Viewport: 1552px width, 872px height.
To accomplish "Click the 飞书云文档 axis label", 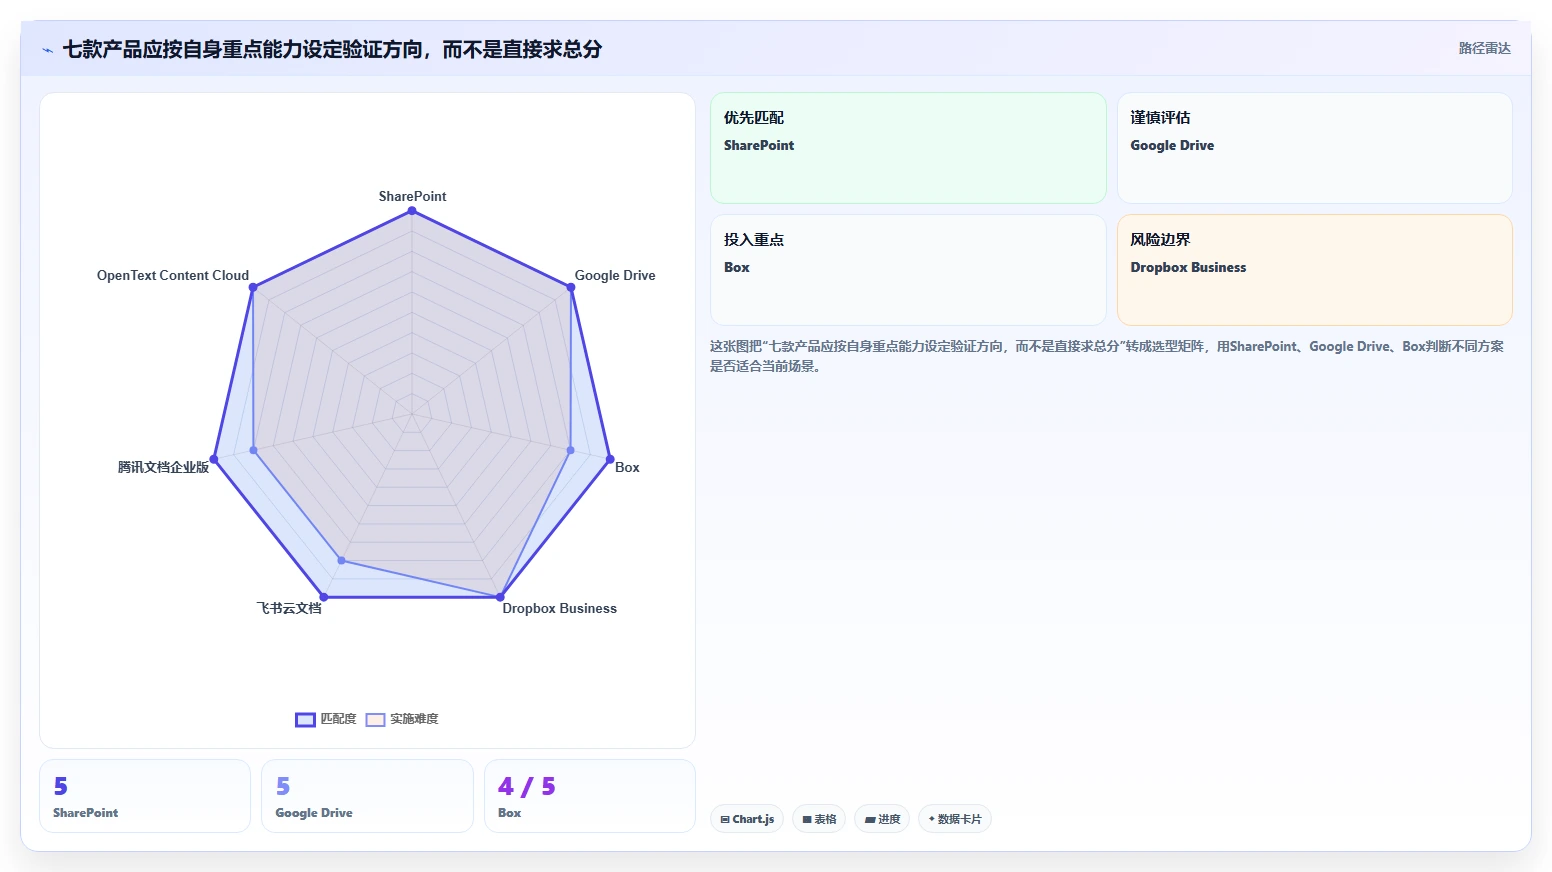I will 289,608.
